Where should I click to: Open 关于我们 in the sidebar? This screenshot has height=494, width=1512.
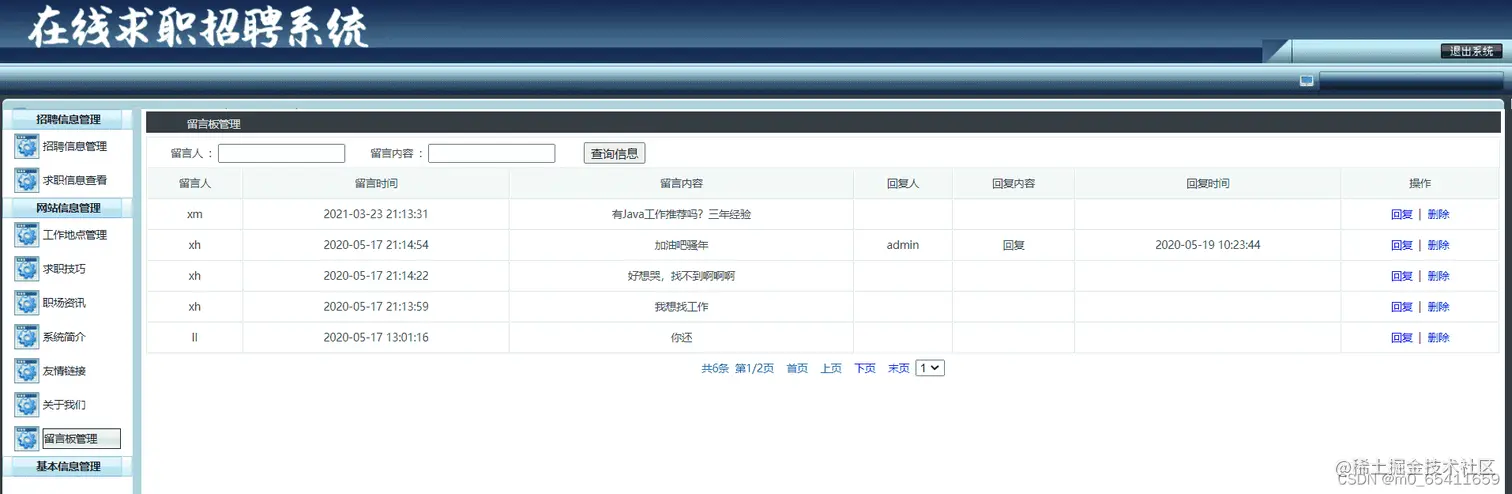click(64, 405)
